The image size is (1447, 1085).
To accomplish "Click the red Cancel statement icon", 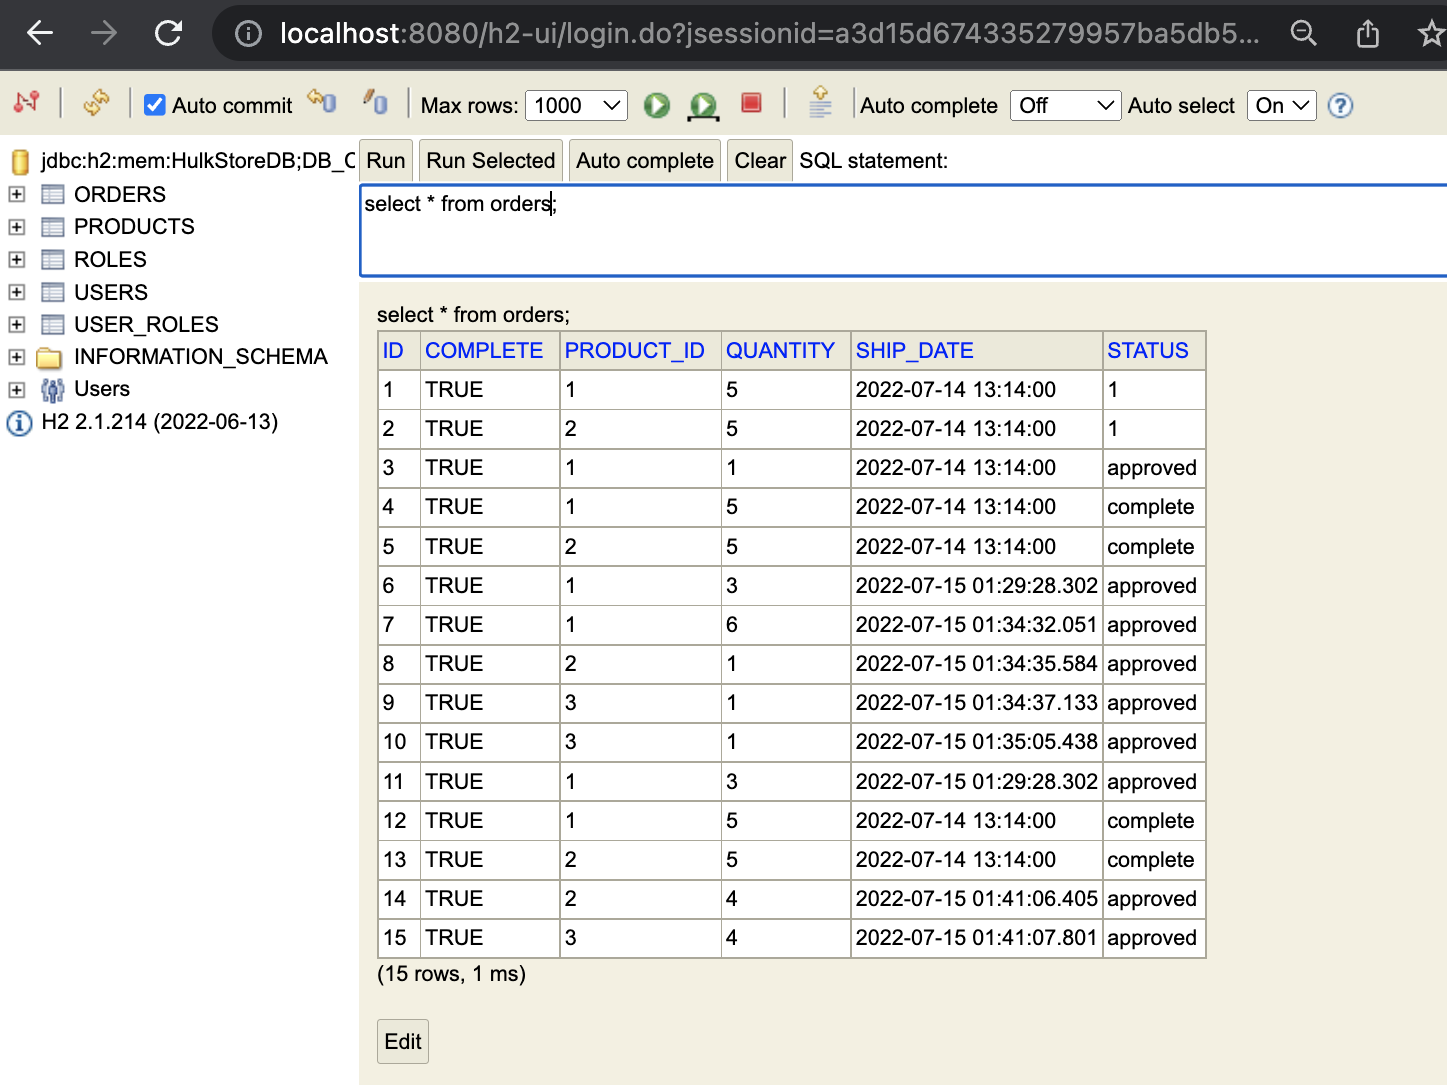I will (x=751, y=103).
